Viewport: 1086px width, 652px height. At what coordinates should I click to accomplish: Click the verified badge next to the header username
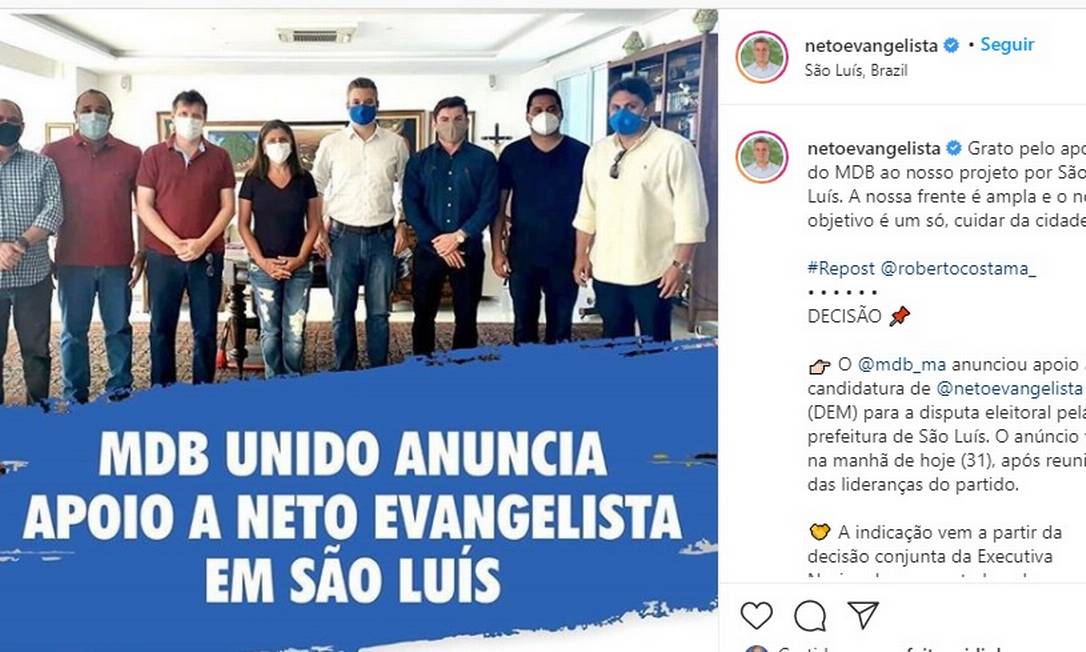pyautogui.click(x=952, y=46)
